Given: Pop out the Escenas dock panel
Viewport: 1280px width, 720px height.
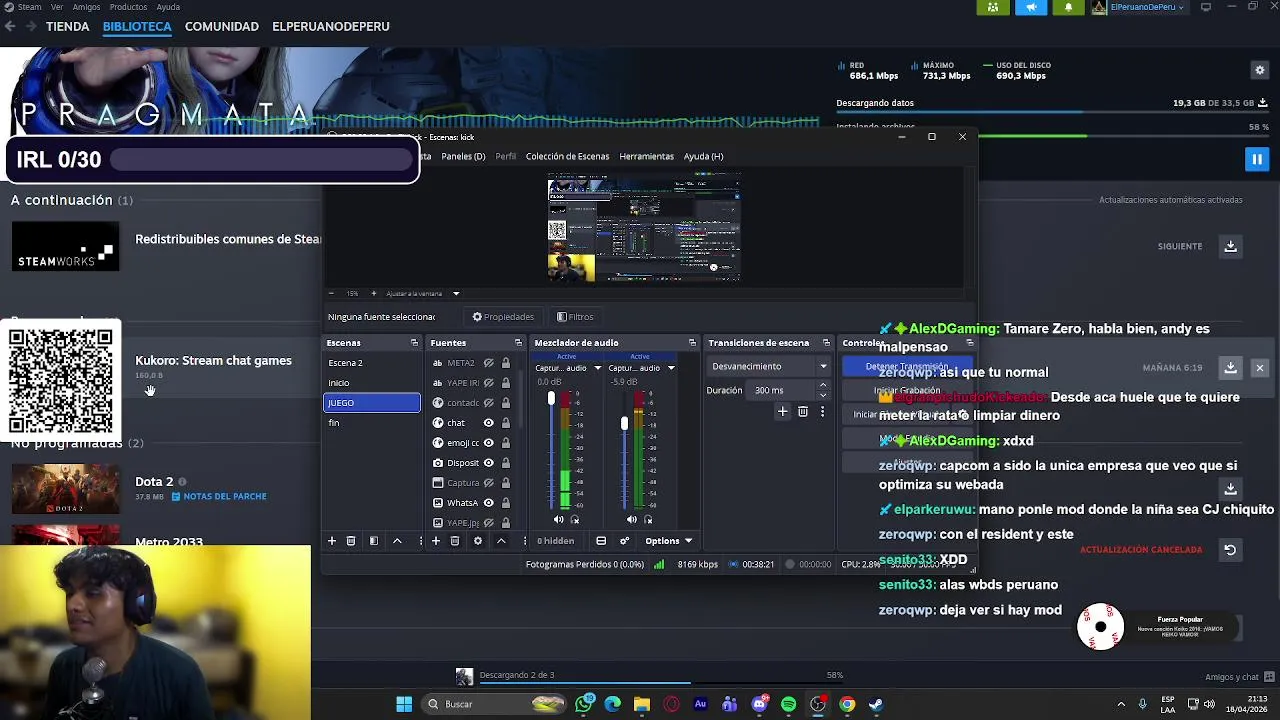Looking at the screenshot, I should (x=414, y=343).
